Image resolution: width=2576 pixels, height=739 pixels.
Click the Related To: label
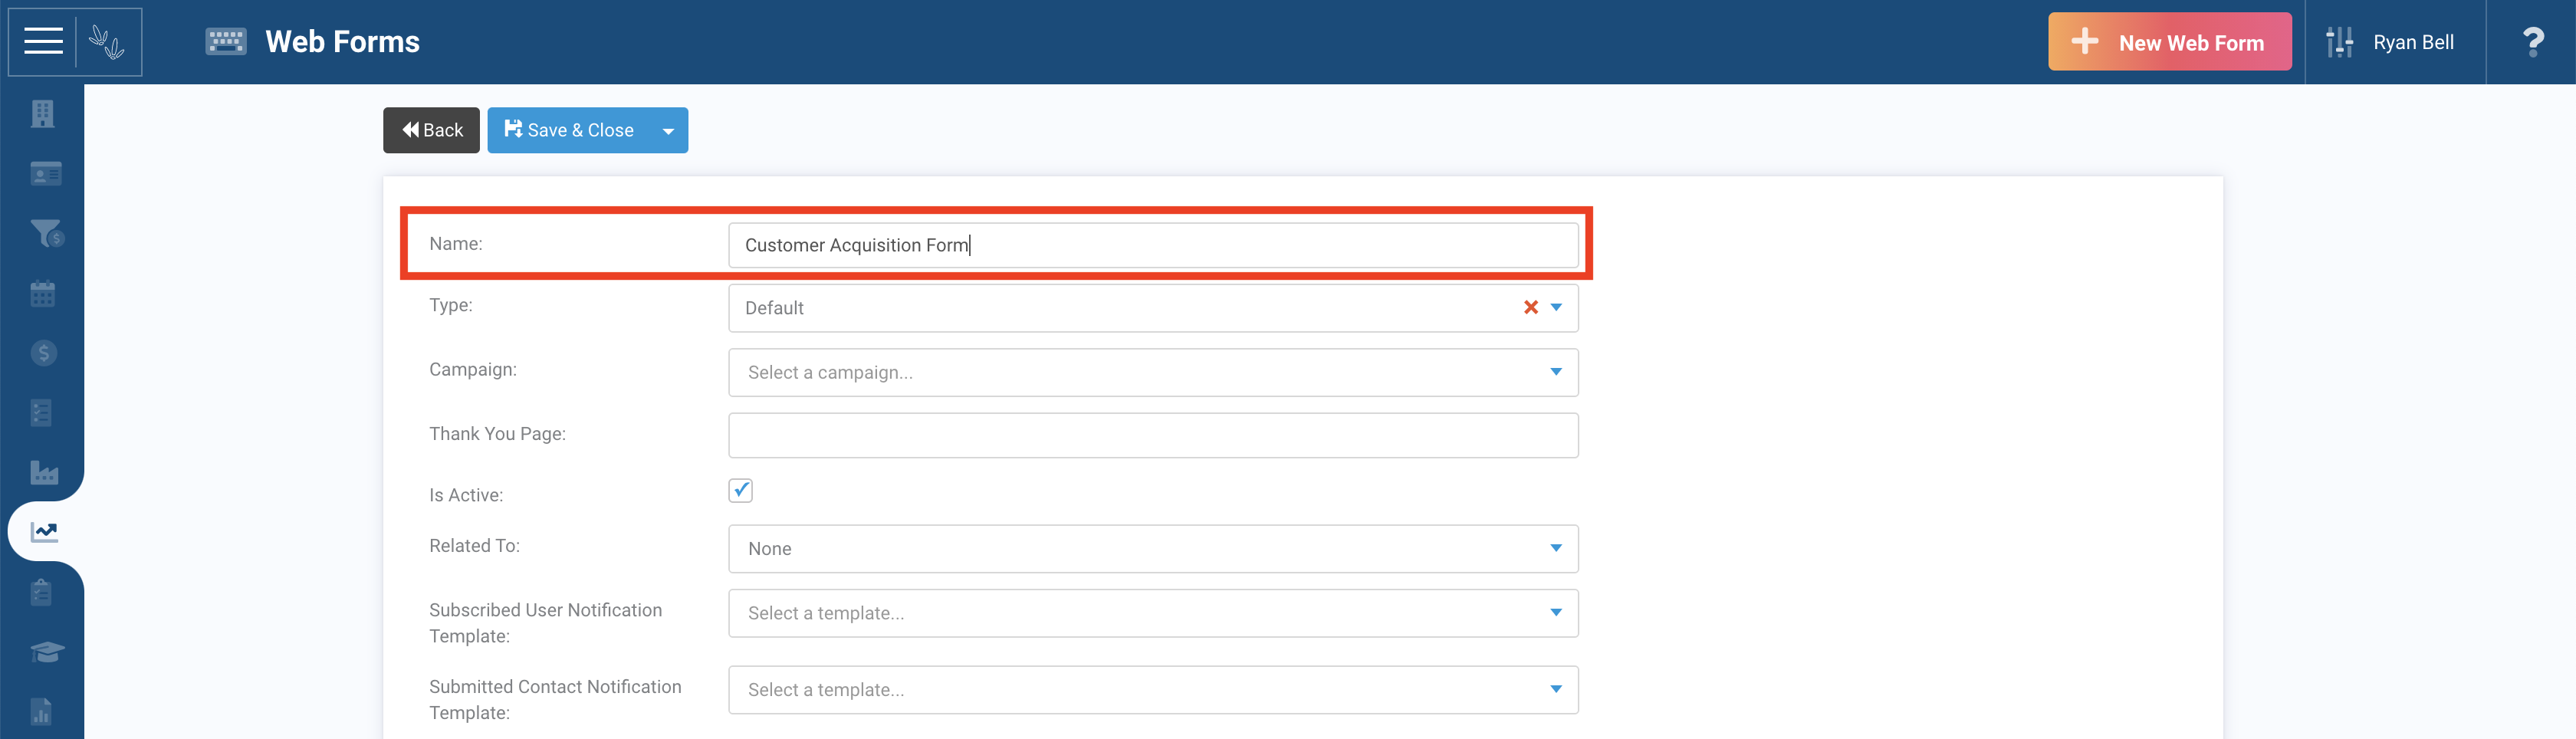474,546
